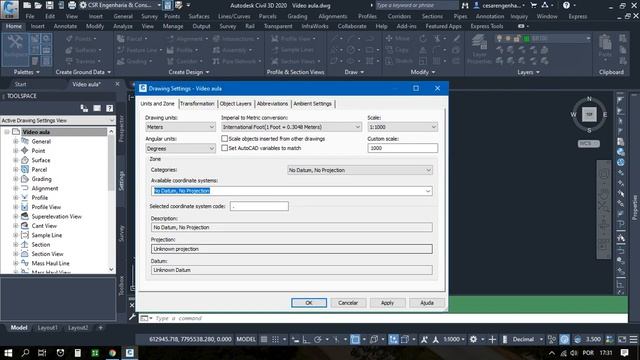Viewport: 640px width, 360px height.
Task: Click the Open file icon in quick access toolbar
Action: pyautogui.click(x=38, y=5)
